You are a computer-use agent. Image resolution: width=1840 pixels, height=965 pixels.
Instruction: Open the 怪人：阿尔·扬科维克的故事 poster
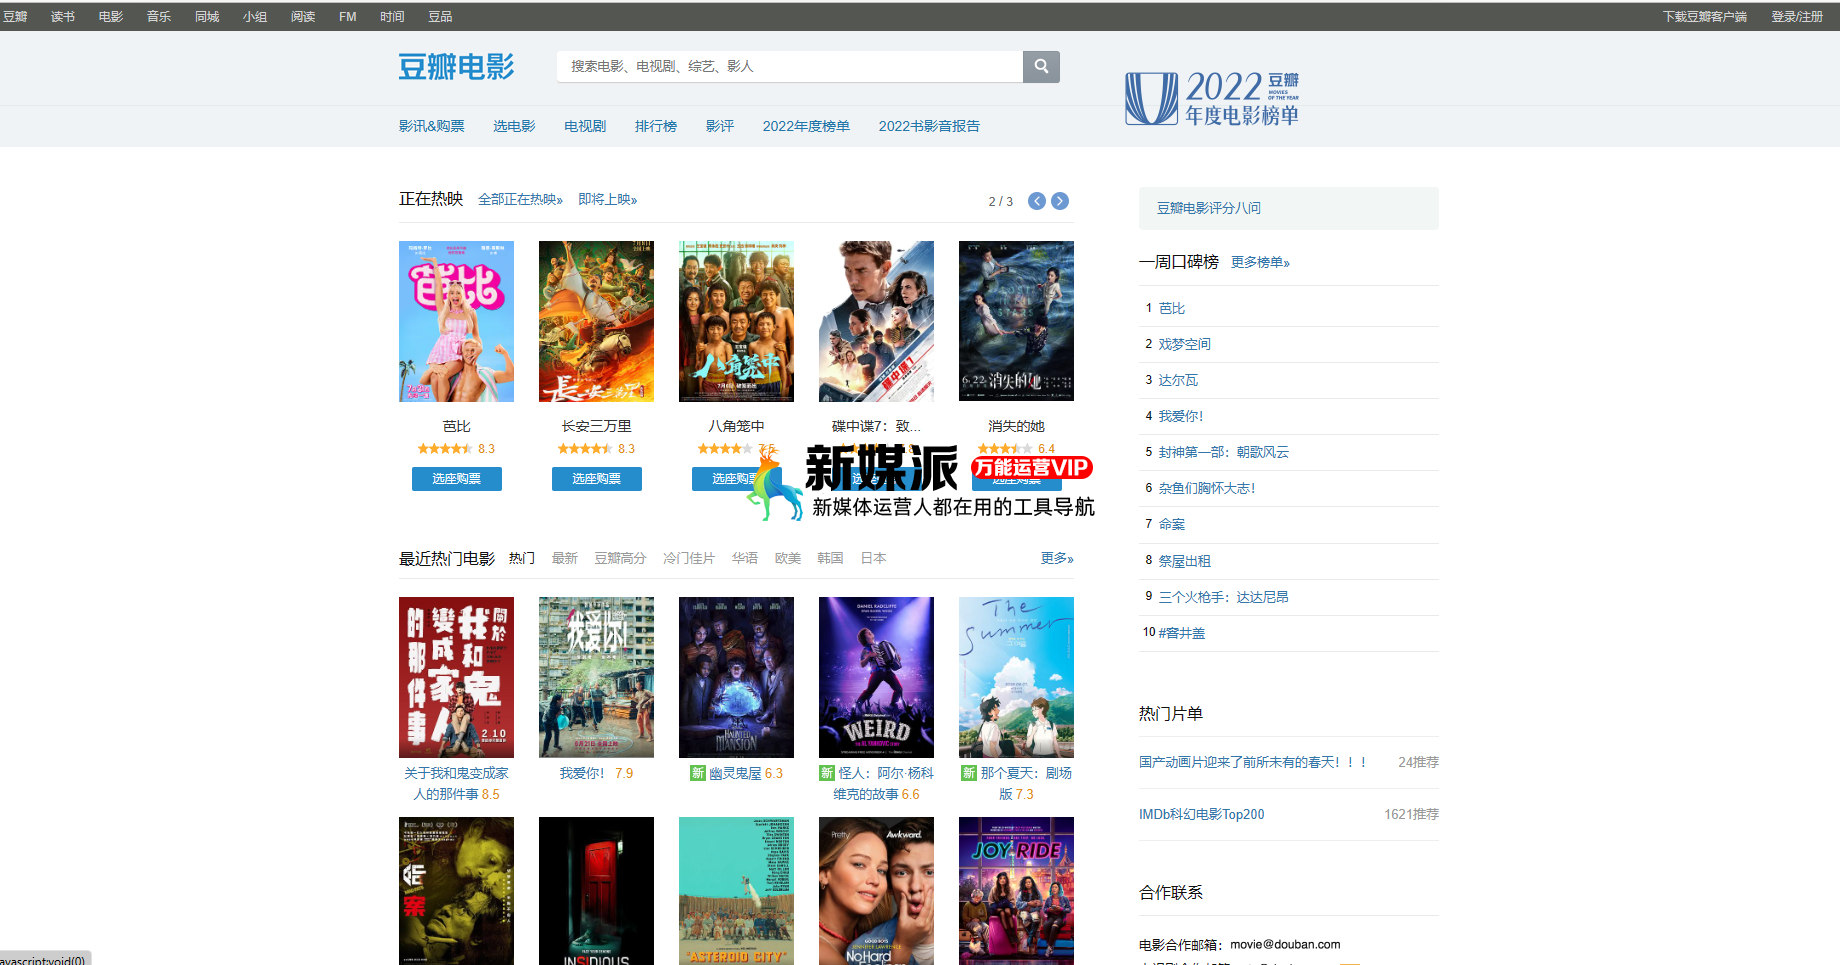tap(876, 677)
